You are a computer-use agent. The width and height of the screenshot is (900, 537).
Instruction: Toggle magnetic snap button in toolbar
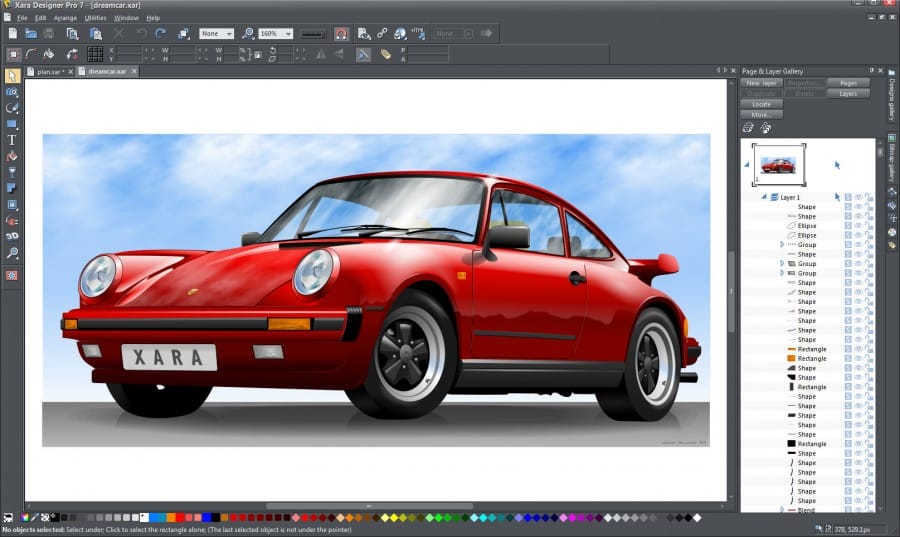click(x=341, y=33)
